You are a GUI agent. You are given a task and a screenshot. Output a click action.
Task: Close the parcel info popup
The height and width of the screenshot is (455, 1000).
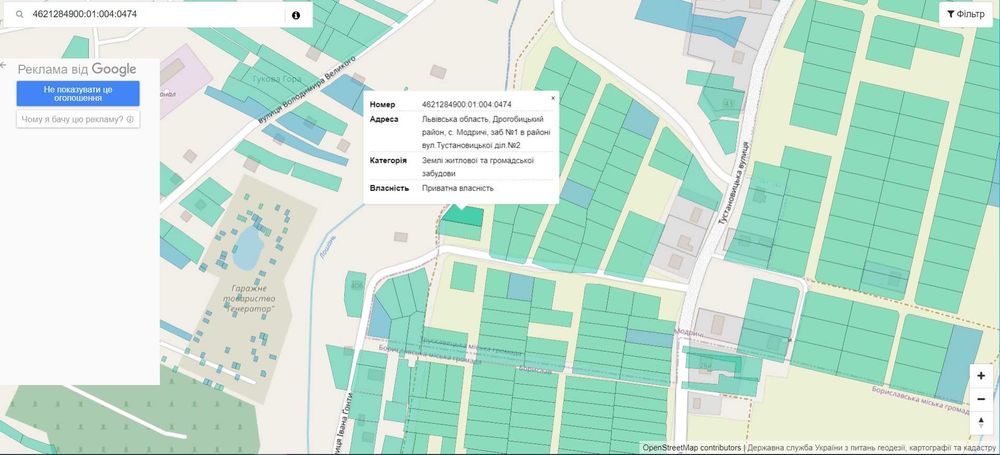pyautogui.click(x=553, y=98)
